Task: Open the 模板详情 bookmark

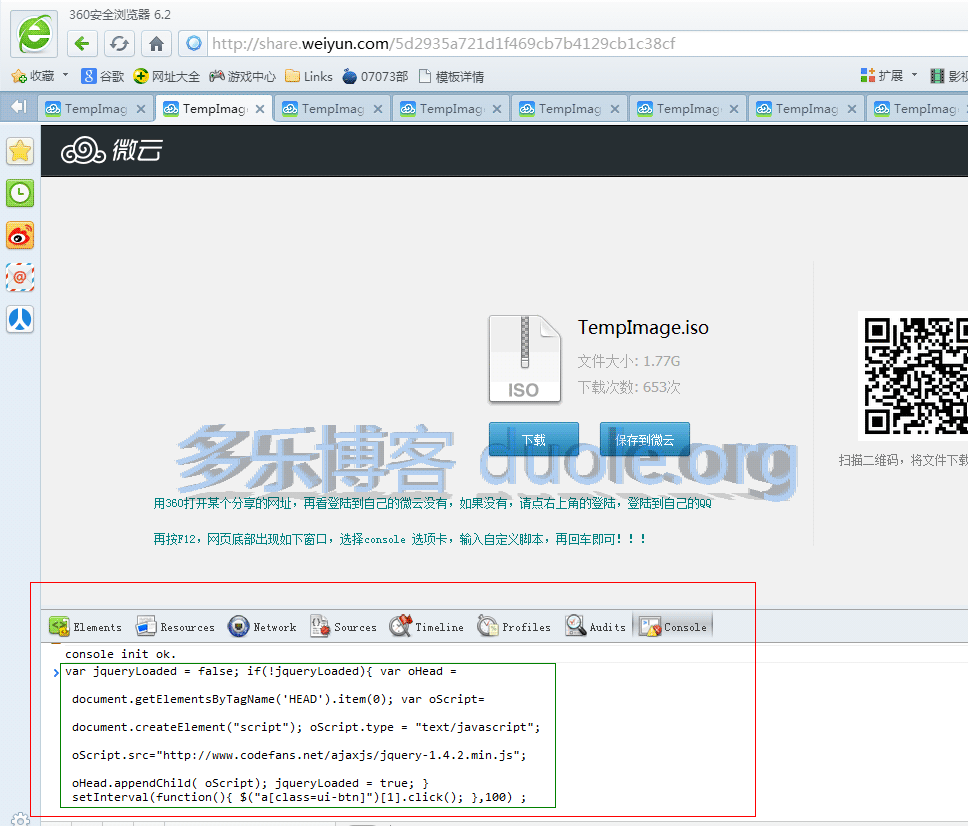Action: point(451,77)
